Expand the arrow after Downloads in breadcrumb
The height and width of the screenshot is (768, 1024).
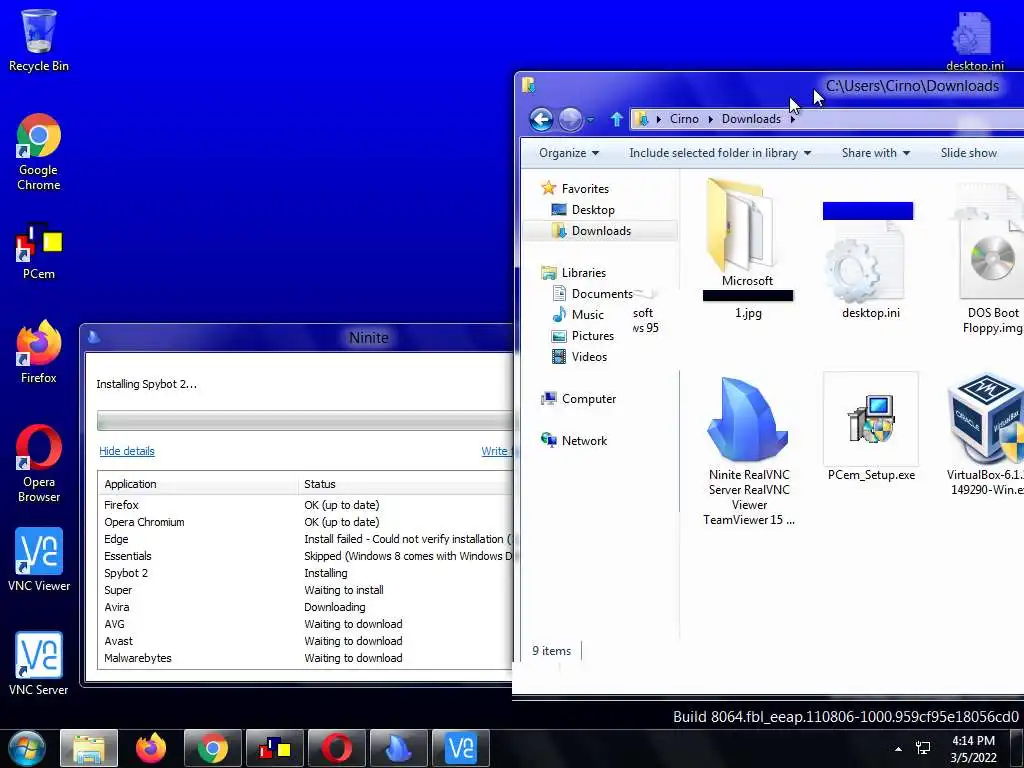792,119
